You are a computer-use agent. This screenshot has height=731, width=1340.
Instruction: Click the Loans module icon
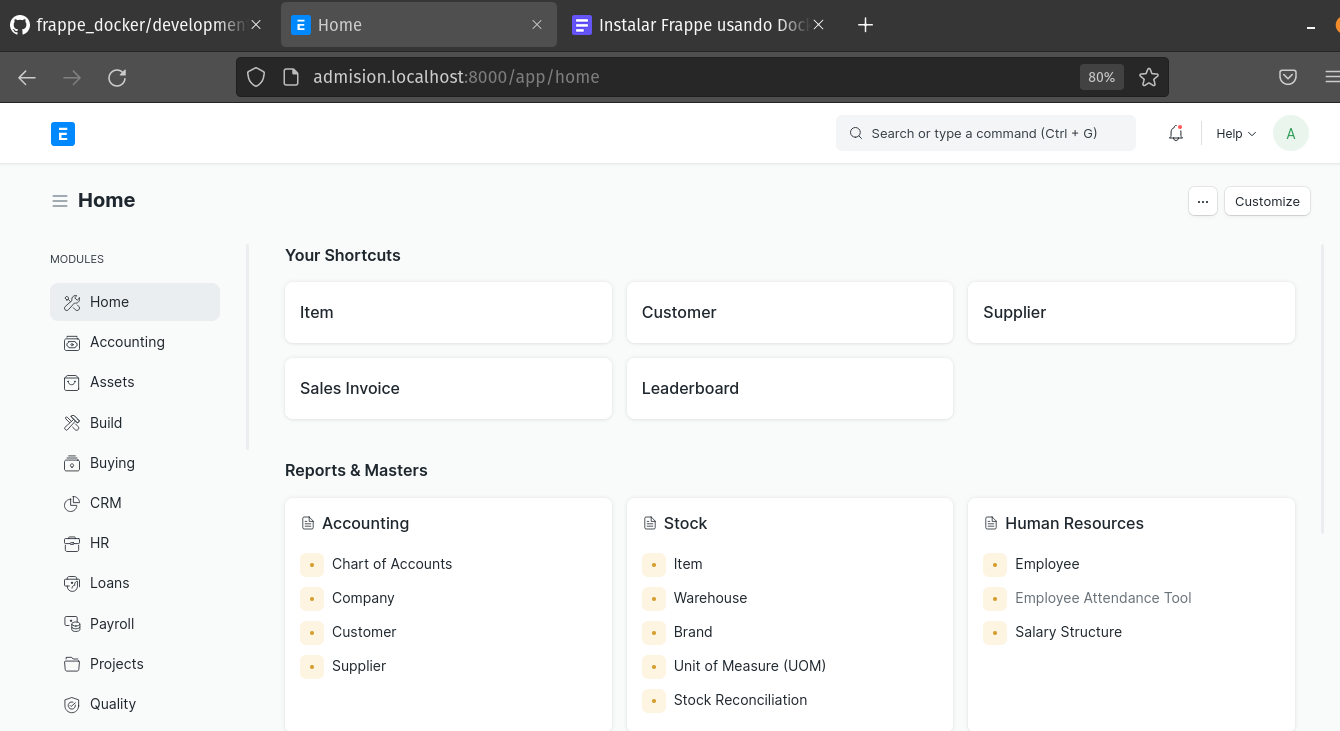(x=72, y=583)
